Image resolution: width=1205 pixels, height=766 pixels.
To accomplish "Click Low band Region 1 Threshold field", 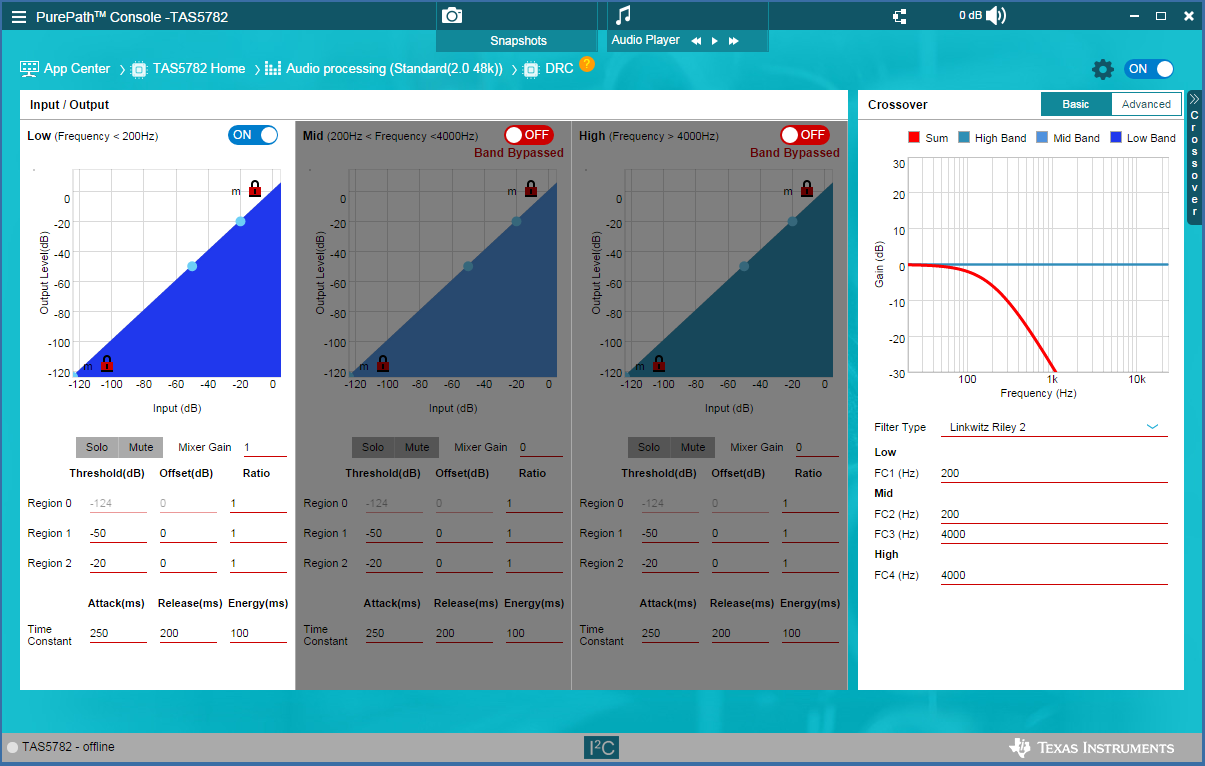I will click(118, 533).
